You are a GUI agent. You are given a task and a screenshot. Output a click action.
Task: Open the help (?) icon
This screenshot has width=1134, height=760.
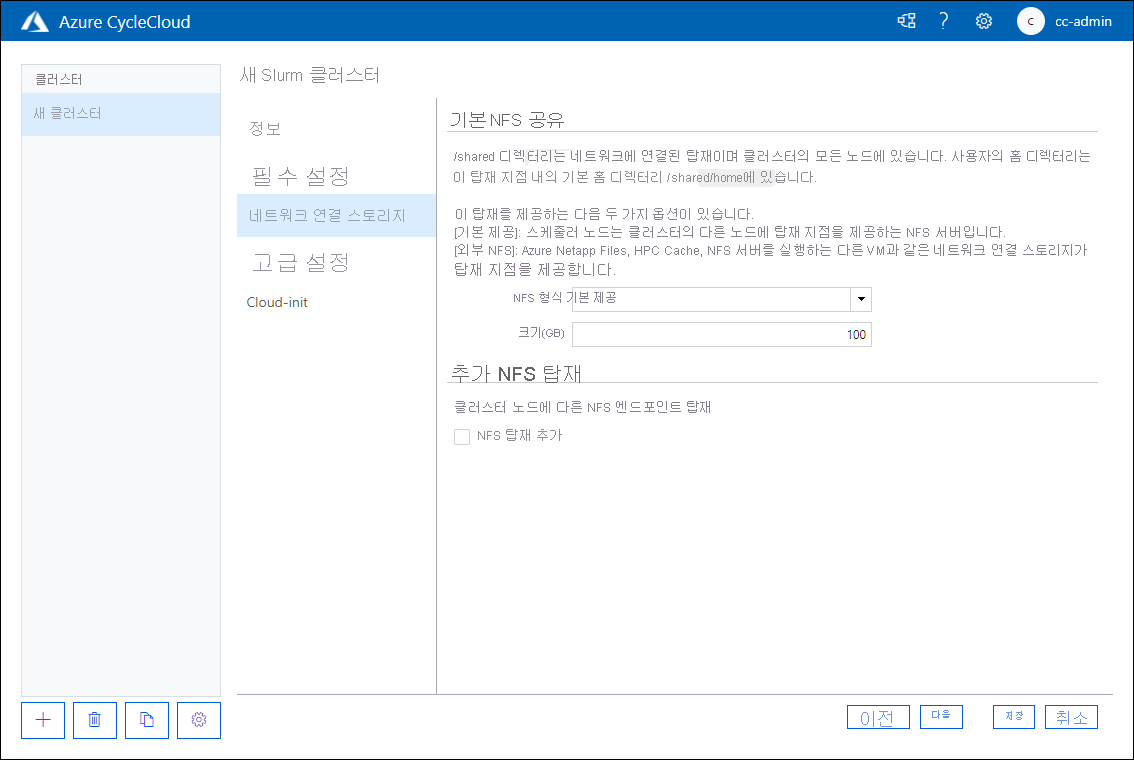point(943,20)
